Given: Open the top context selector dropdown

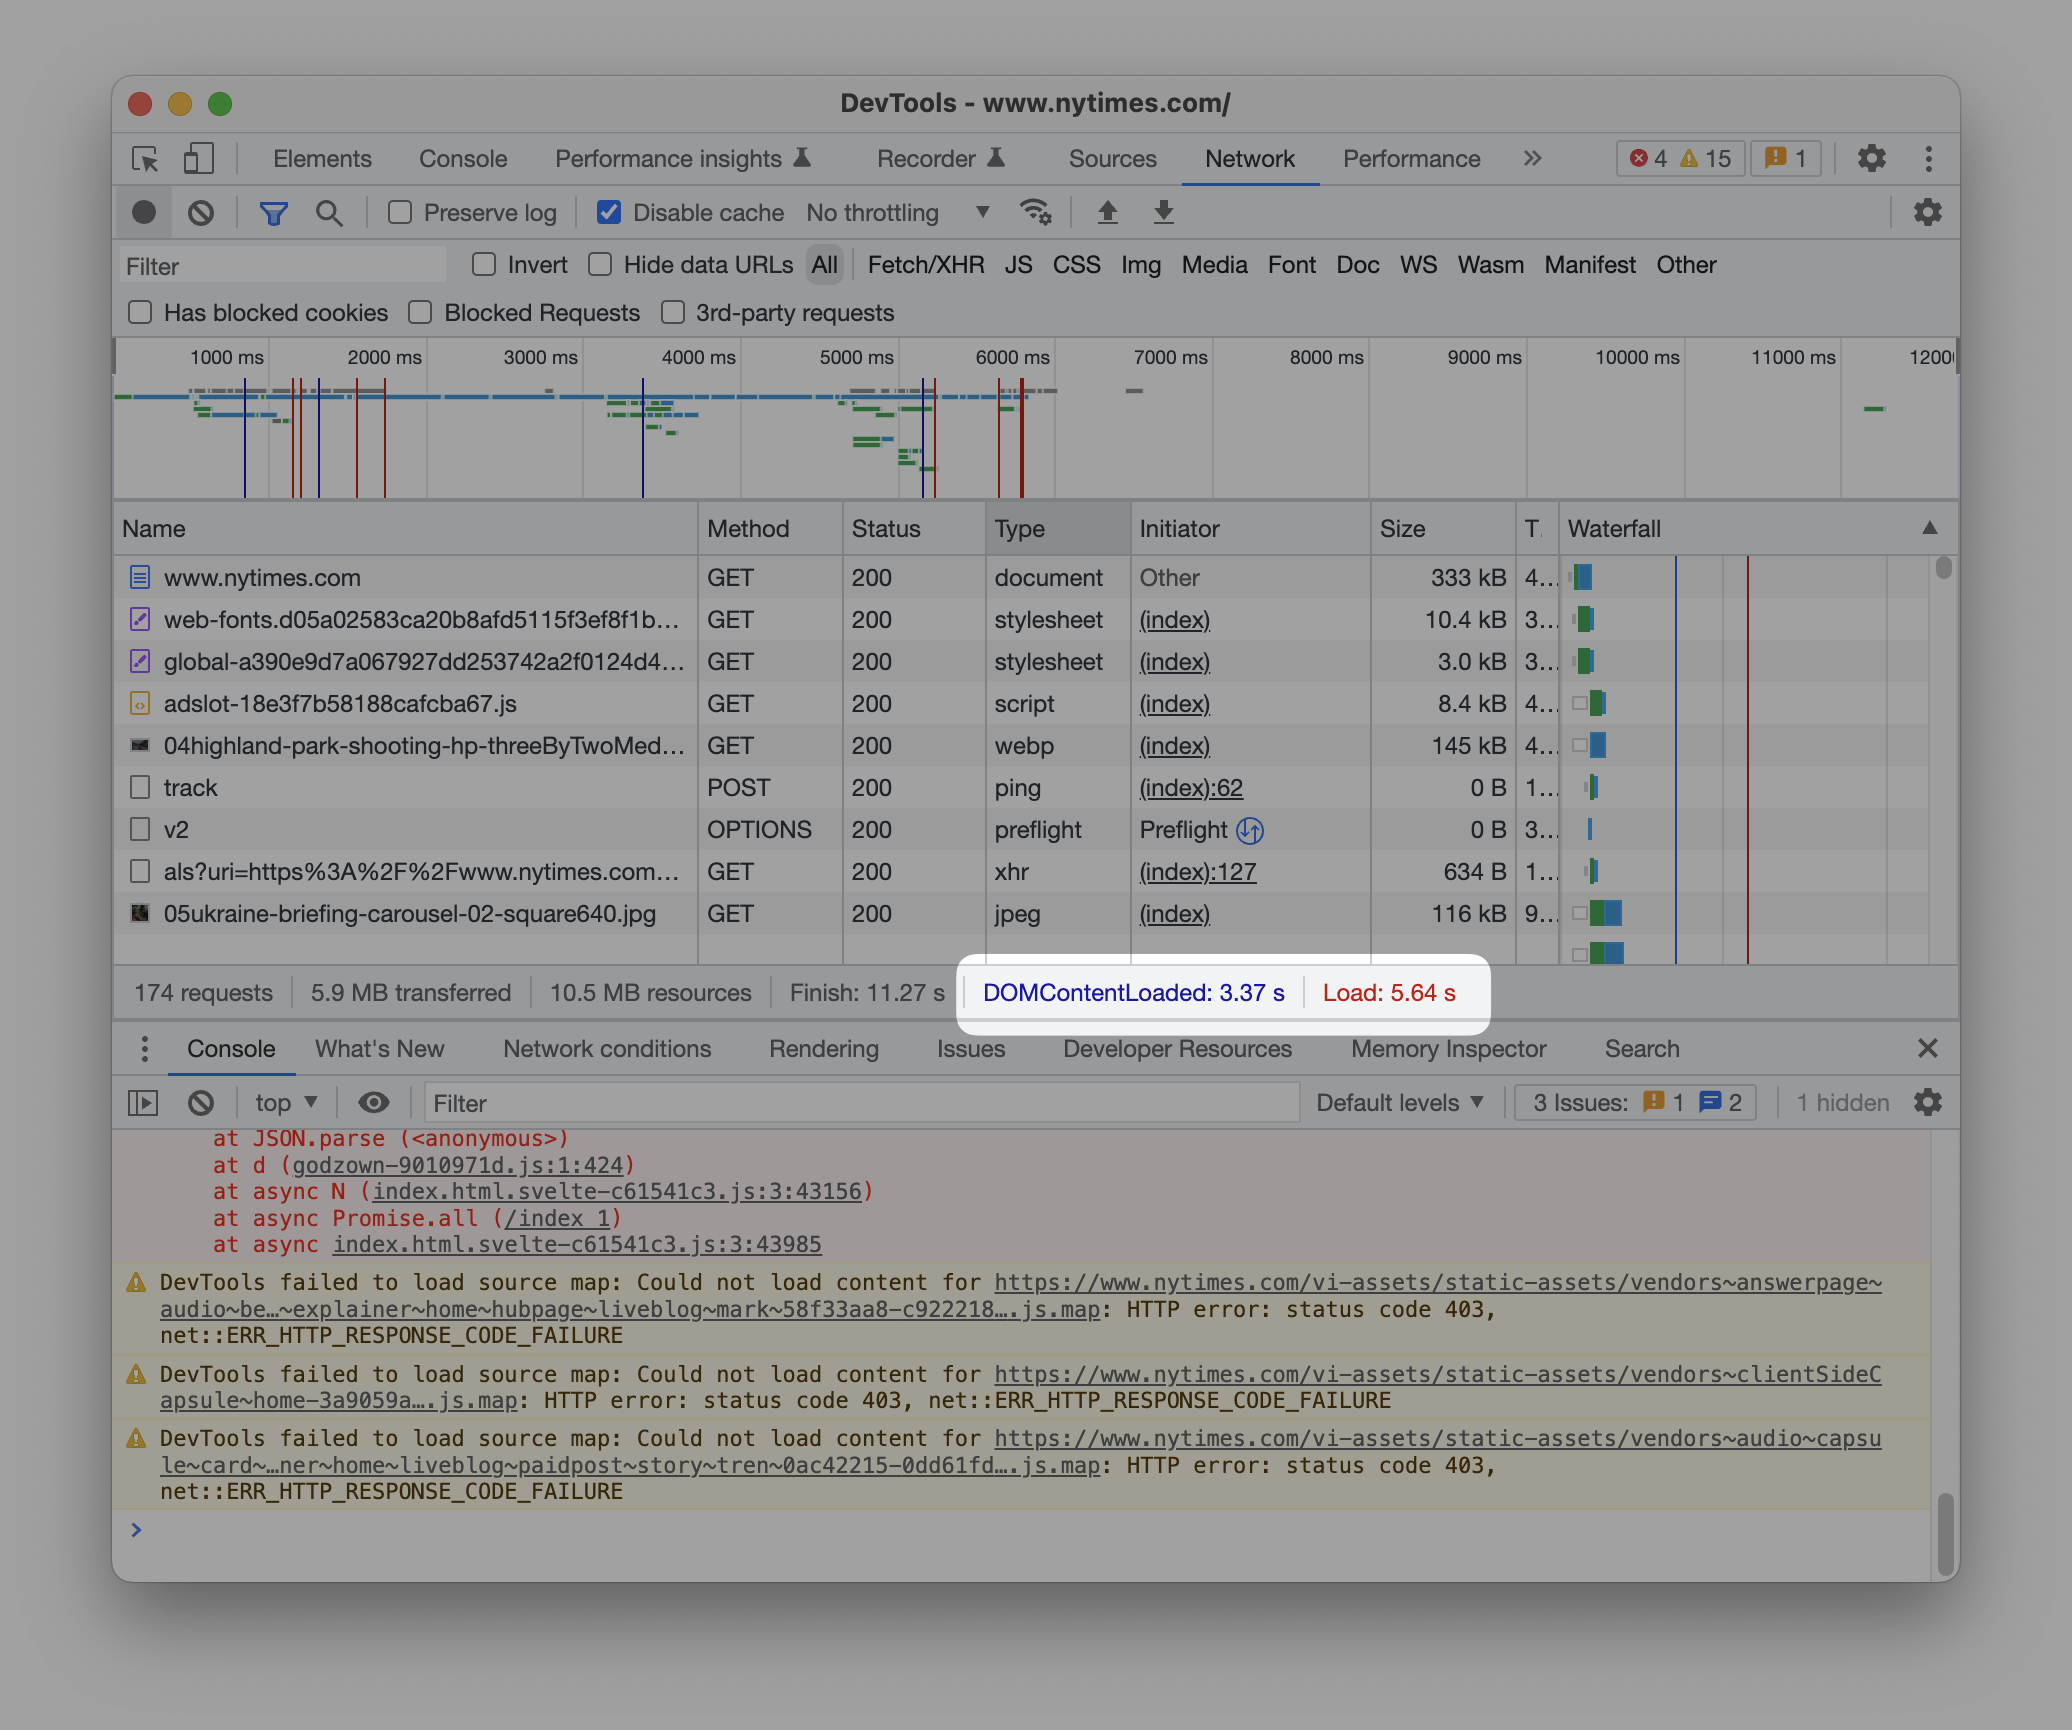Looking at the screenshot, I should click(x=285, y=1102).
